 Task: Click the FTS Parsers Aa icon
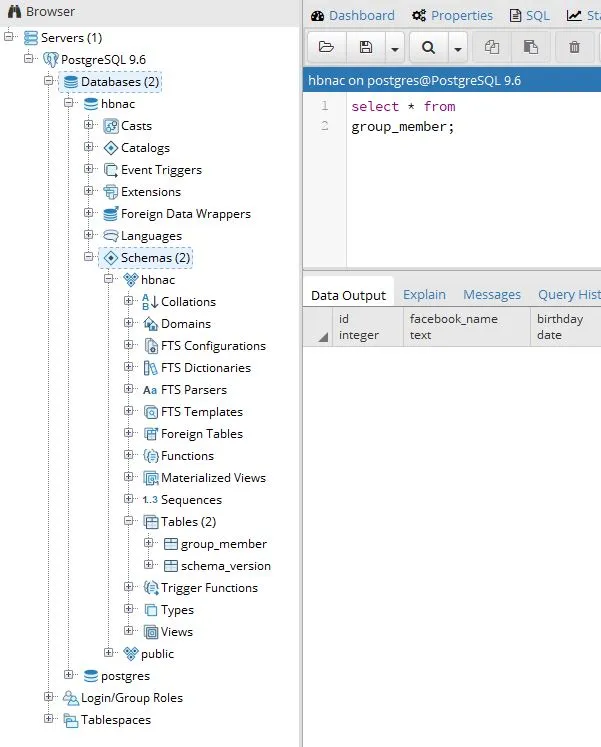pos(150,390)
